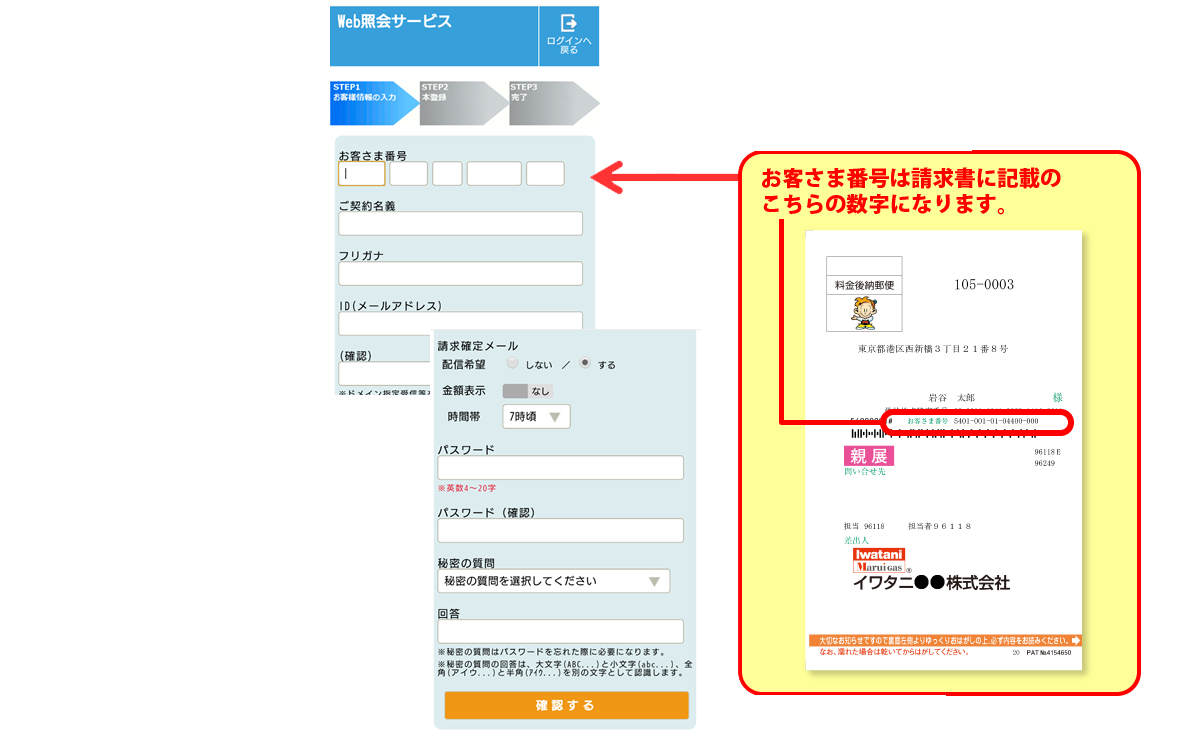This screenshot has height=753, width=1200.
Task: Click the ご契約名義 text field
Action: tap(460, 223)
